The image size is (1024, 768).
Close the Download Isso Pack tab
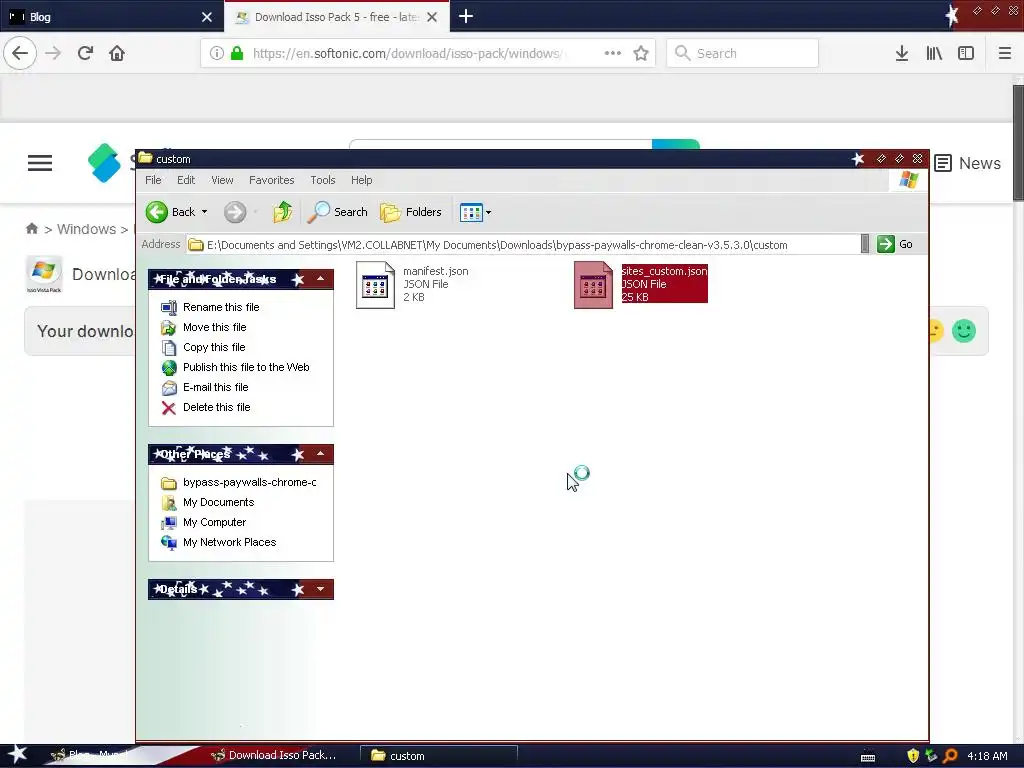click(x=432, y=18)
